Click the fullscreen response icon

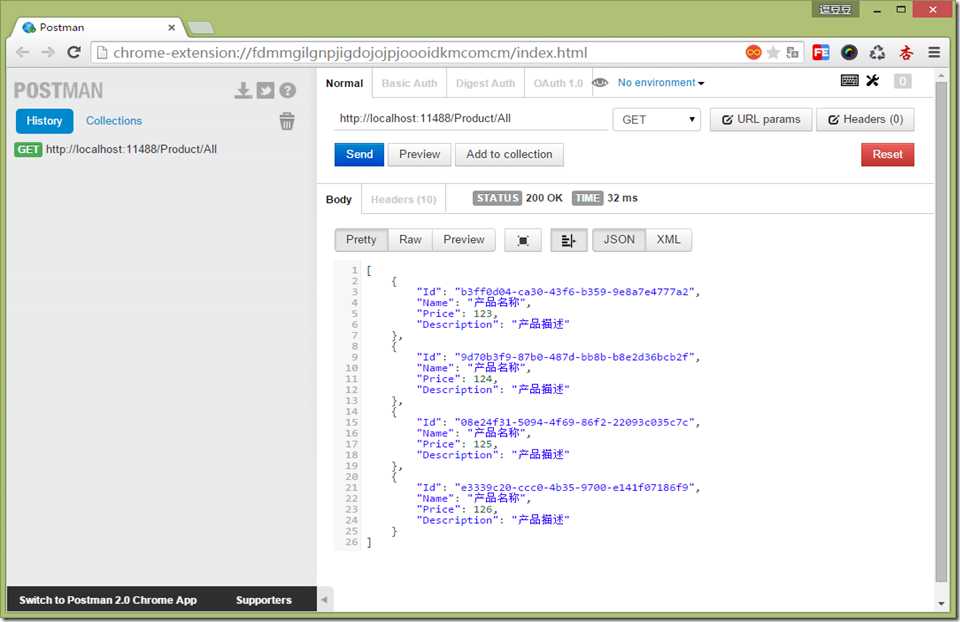(x=523, y=241)
